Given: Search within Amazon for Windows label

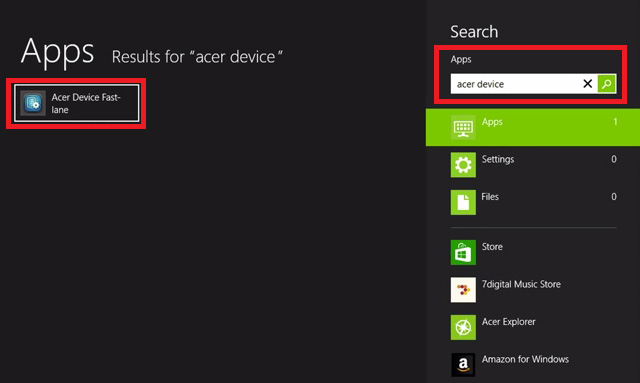Looking at the screenshot, I should point(525,359).
